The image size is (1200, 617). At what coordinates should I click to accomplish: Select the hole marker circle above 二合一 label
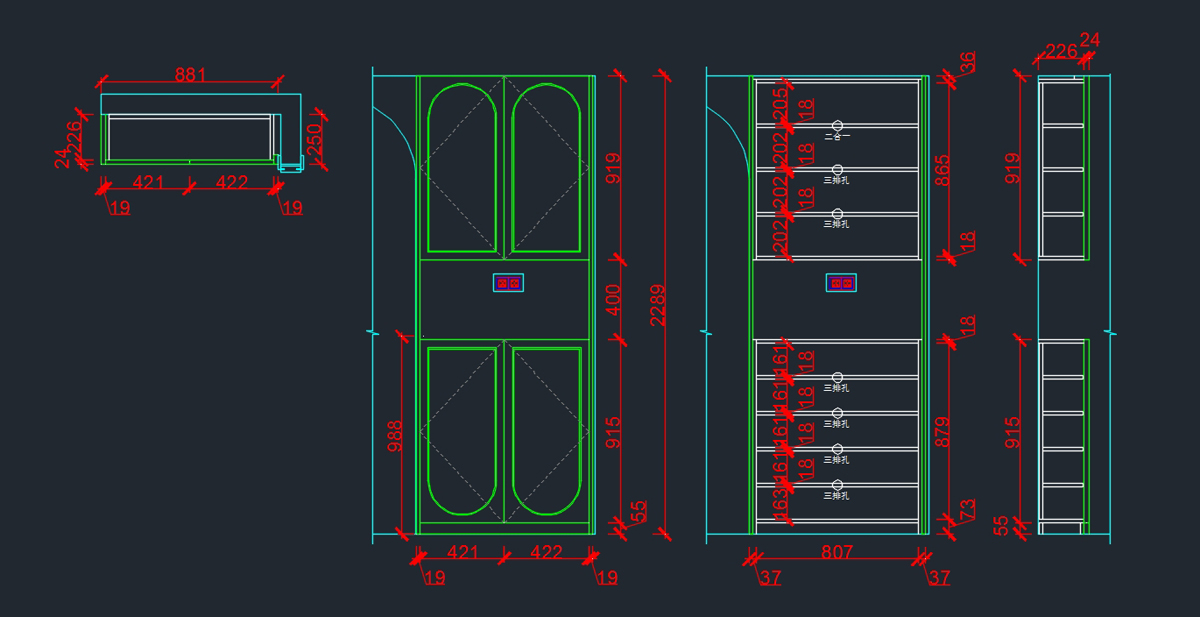pos(838,124)
